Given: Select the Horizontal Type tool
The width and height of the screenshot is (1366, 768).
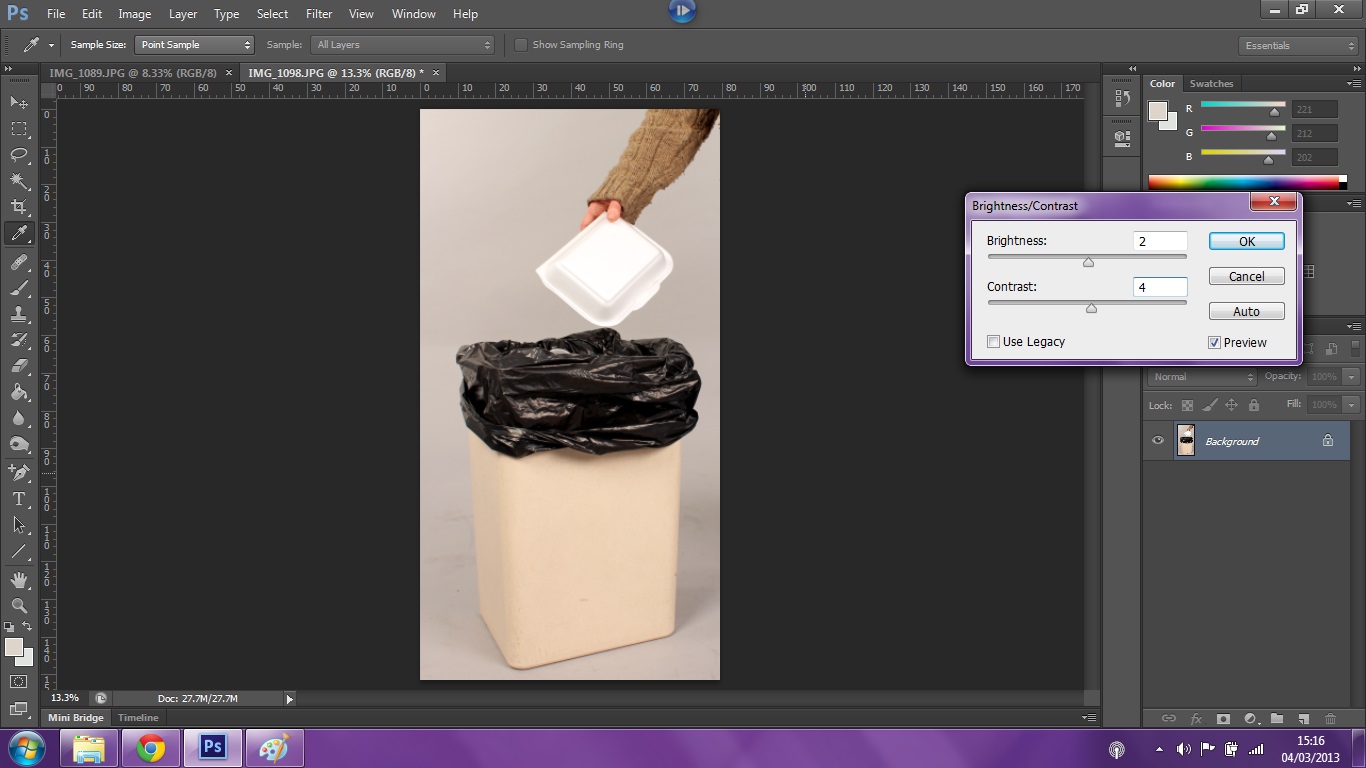Looking at the screenshot, I should coord(19,498).
